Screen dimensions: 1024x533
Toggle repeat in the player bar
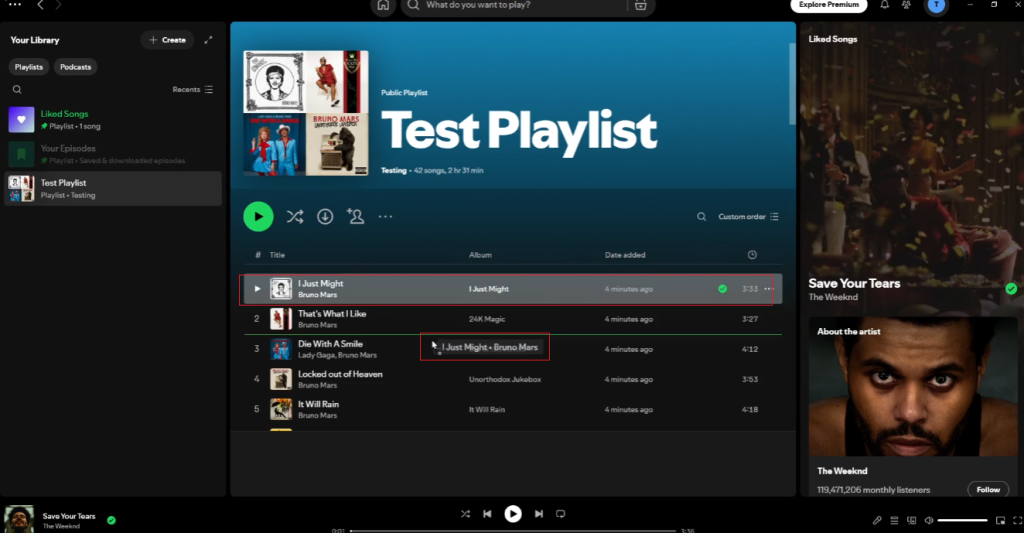(x=560, y=514)
